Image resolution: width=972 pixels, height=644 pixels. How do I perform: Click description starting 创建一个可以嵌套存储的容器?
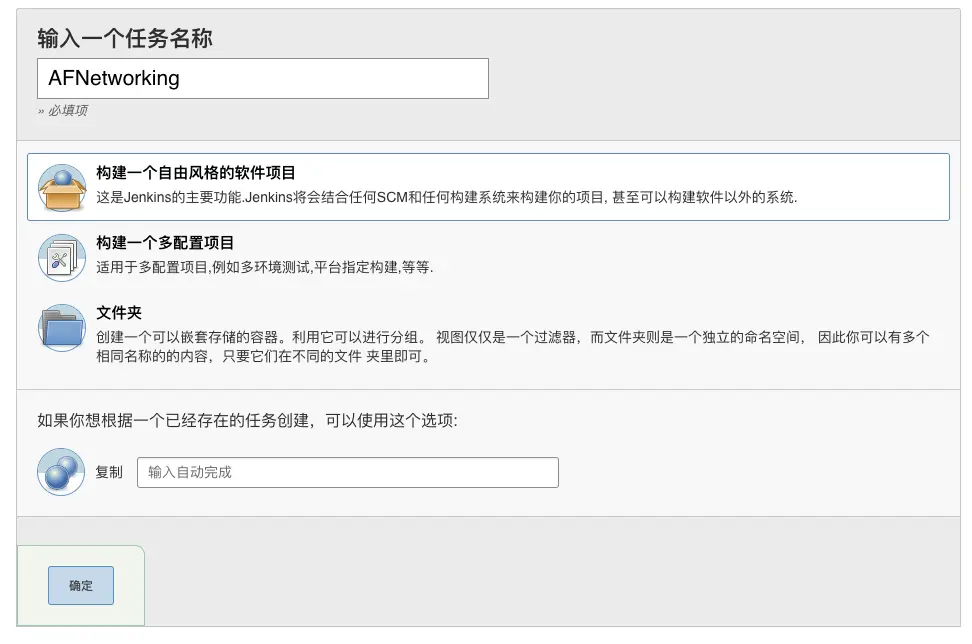(x=513, y=347)
